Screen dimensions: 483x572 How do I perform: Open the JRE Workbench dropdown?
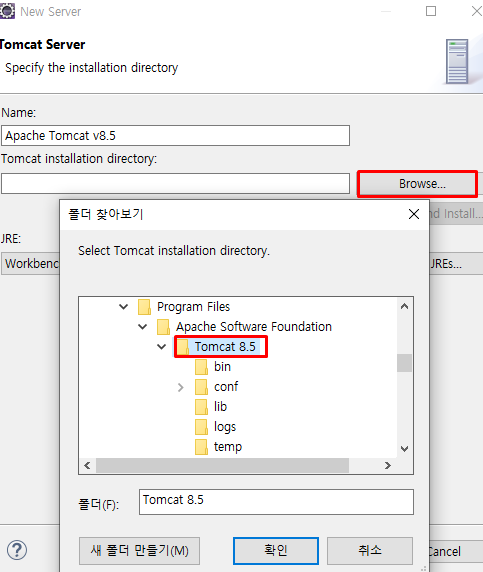31,263
